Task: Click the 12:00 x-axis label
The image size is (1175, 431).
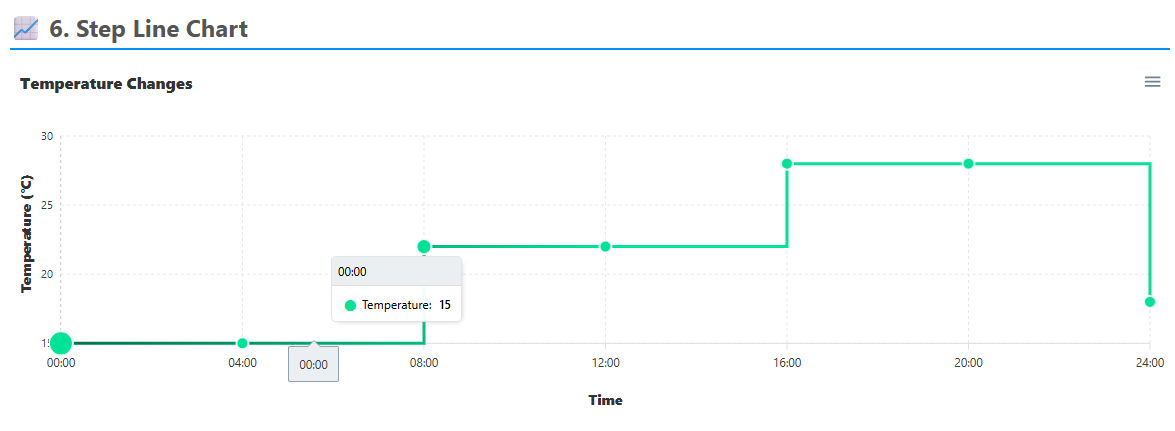Action: [605, 363]
